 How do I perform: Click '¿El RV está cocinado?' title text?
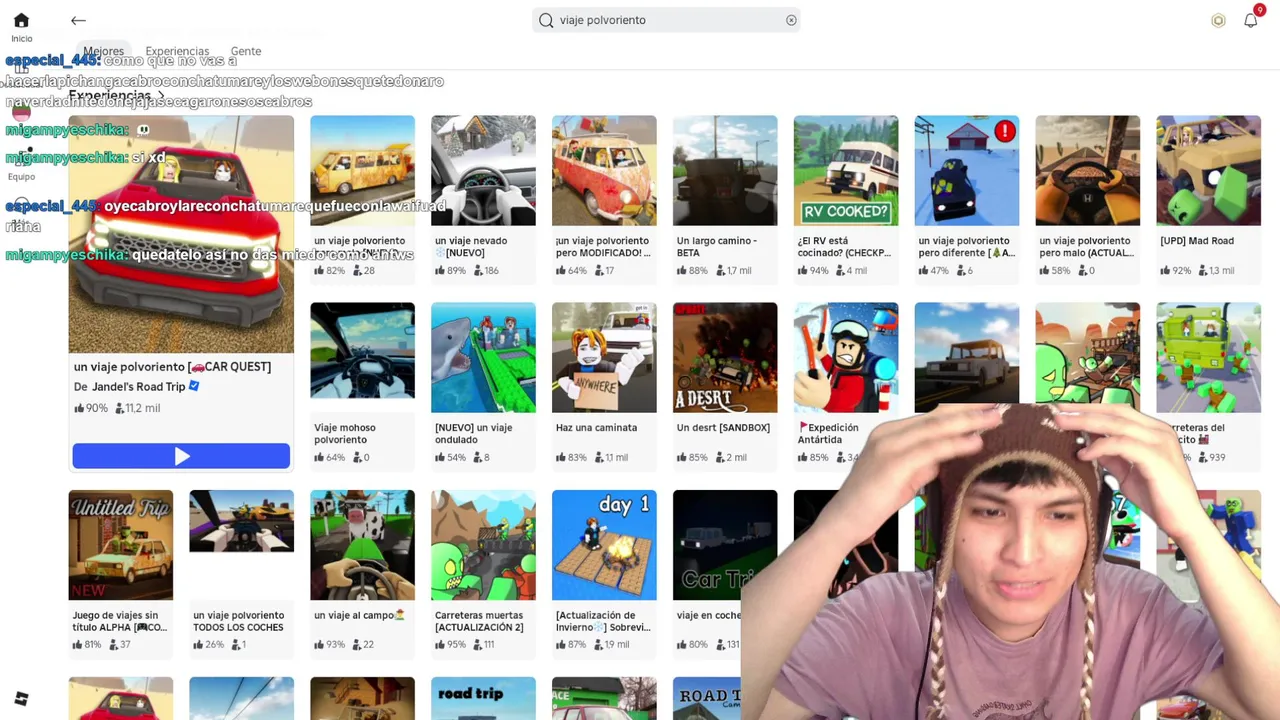point(844,247)
